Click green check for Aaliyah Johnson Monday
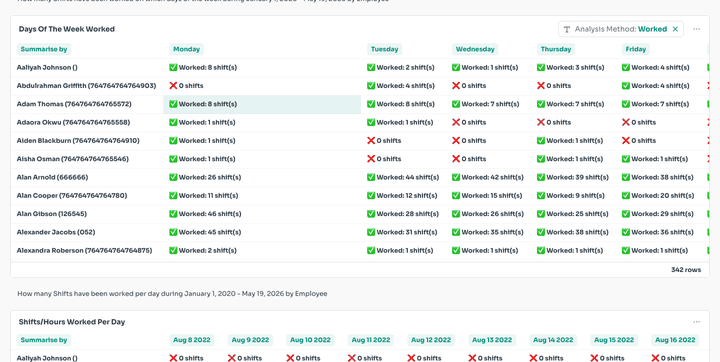This screenshot has width=720, height=362. coord(173,68)
